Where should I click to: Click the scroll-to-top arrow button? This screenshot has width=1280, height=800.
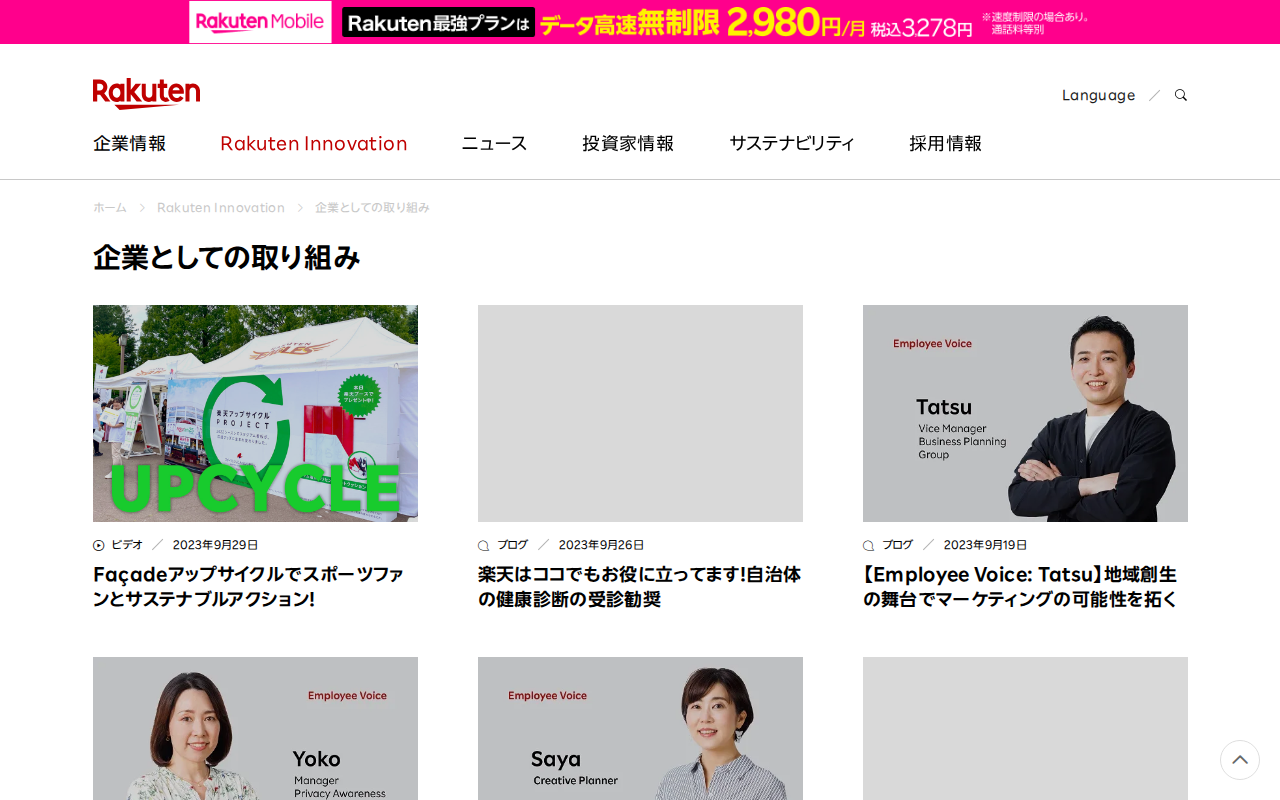tap(1240, 760)
